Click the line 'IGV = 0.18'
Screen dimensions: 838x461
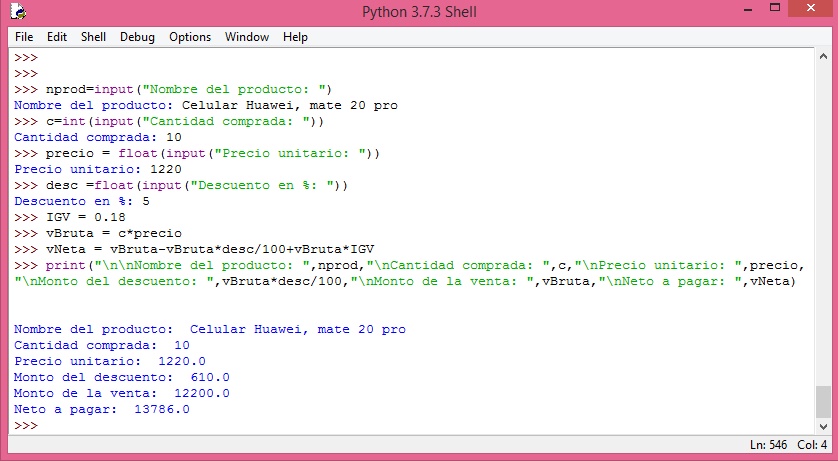70,217
